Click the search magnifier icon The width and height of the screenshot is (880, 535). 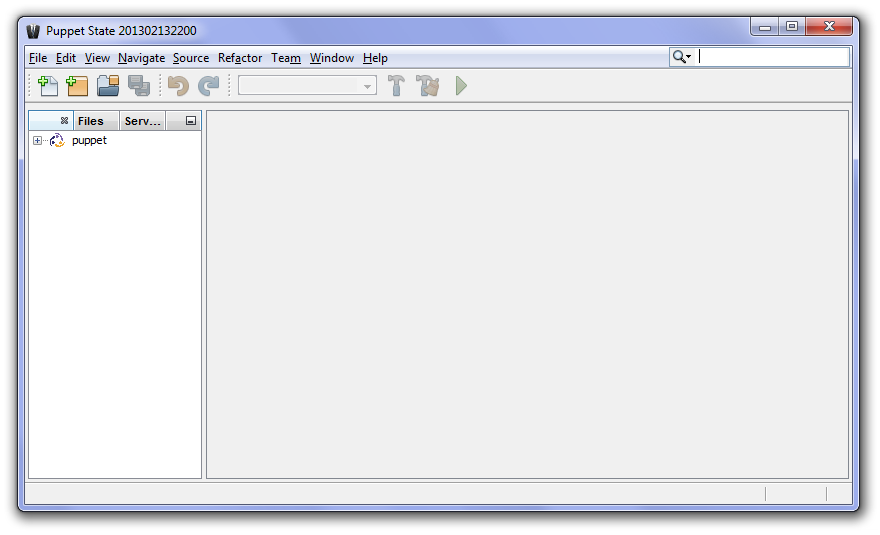coord(679,57)
